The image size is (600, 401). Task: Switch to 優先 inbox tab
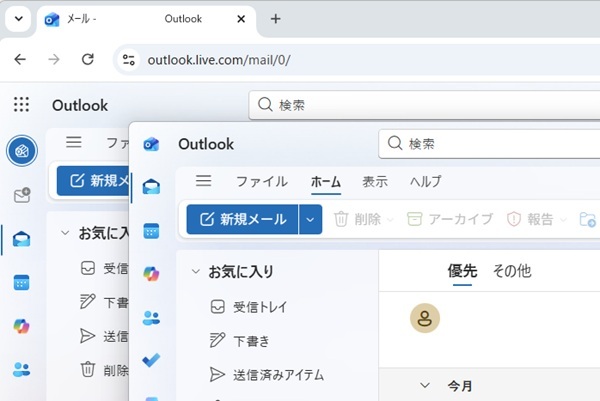coord(462,271)
